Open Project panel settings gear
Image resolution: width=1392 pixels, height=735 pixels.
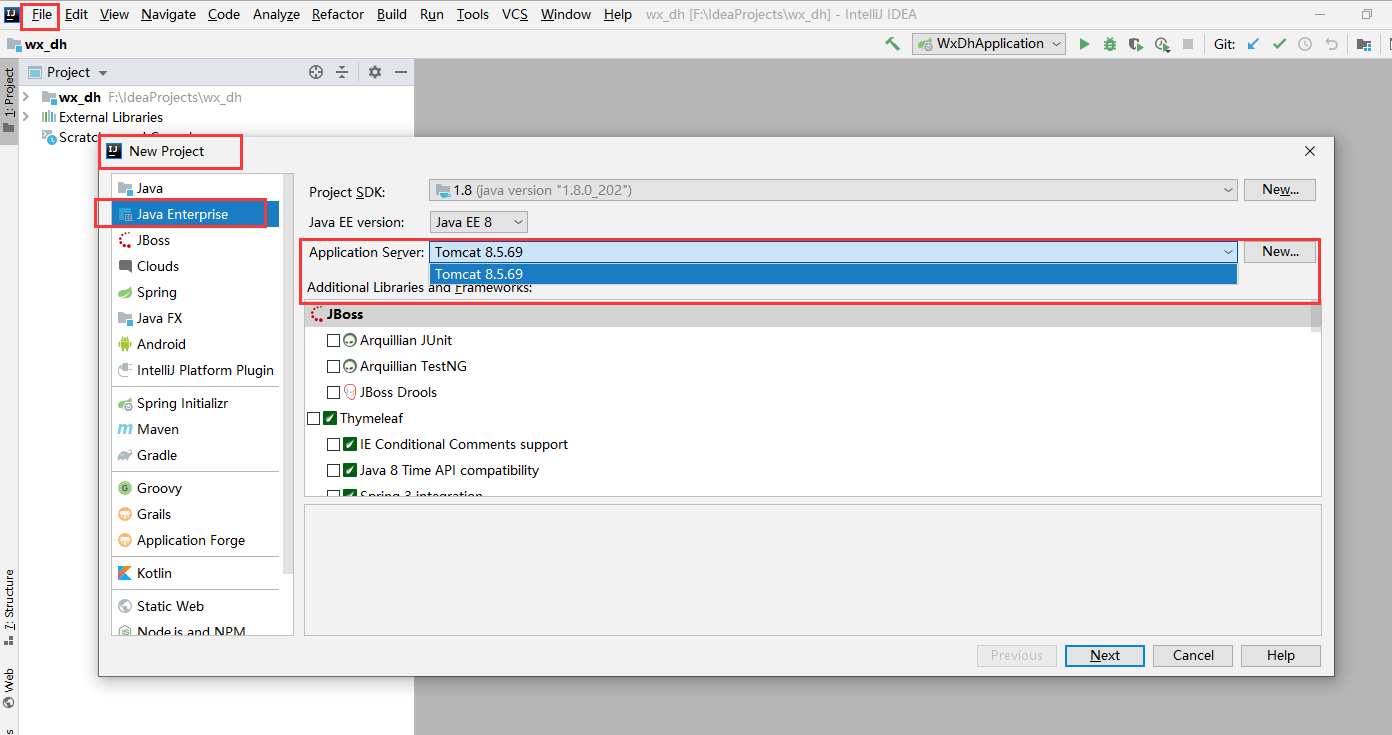tap(375, 72)
